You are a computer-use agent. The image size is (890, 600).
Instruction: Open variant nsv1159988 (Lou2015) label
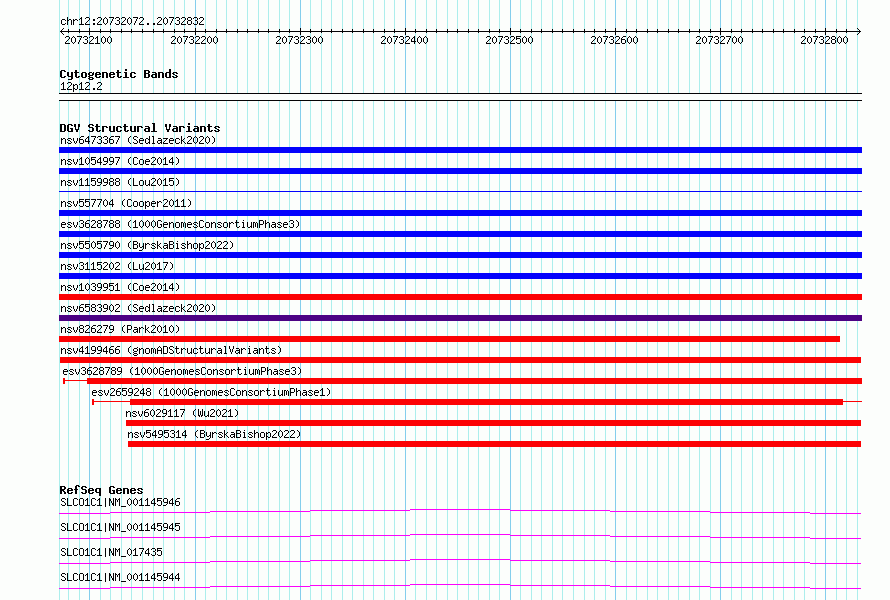pos(120,182)
